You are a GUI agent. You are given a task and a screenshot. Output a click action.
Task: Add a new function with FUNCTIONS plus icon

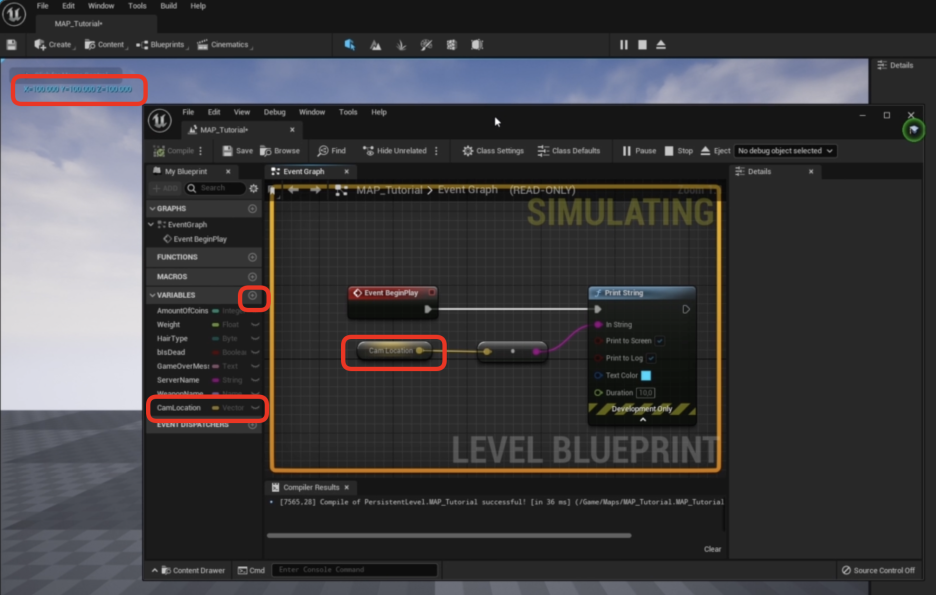(253, 257)
